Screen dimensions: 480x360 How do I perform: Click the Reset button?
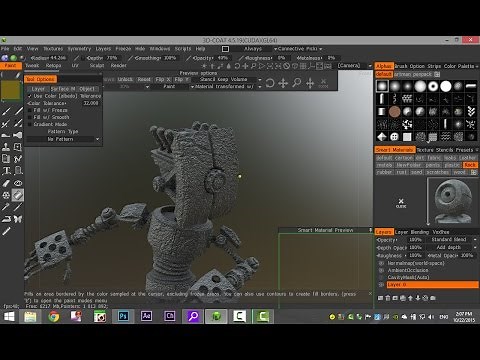(144, 79)
